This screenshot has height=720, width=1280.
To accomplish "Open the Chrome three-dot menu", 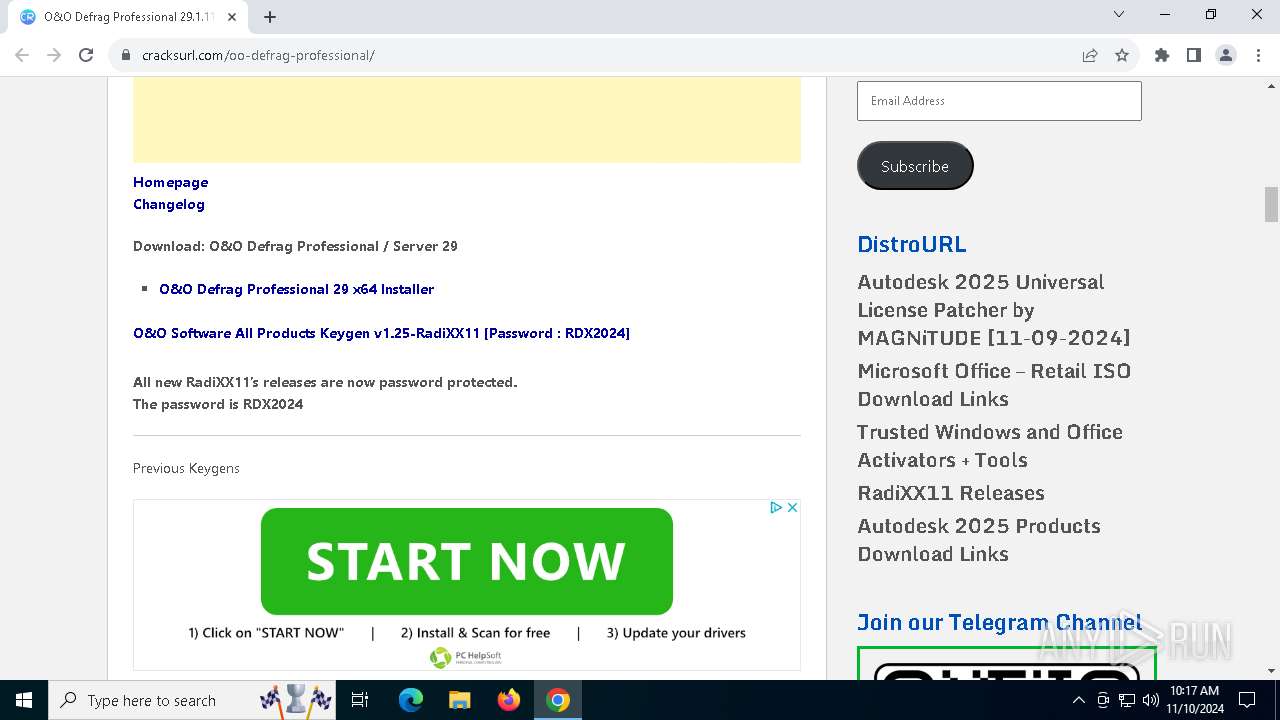I will 1258,55.
